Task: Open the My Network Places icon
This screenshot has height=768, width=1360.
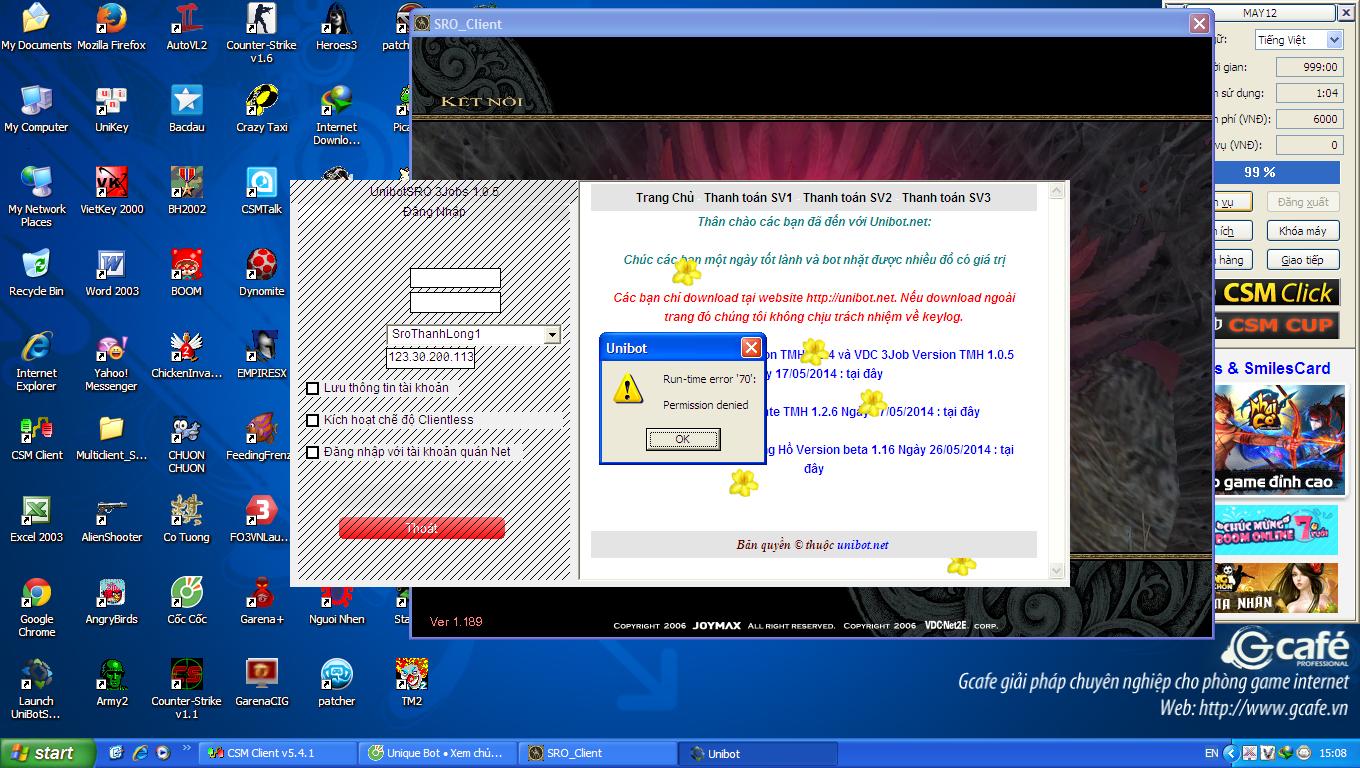Action: 36,197
